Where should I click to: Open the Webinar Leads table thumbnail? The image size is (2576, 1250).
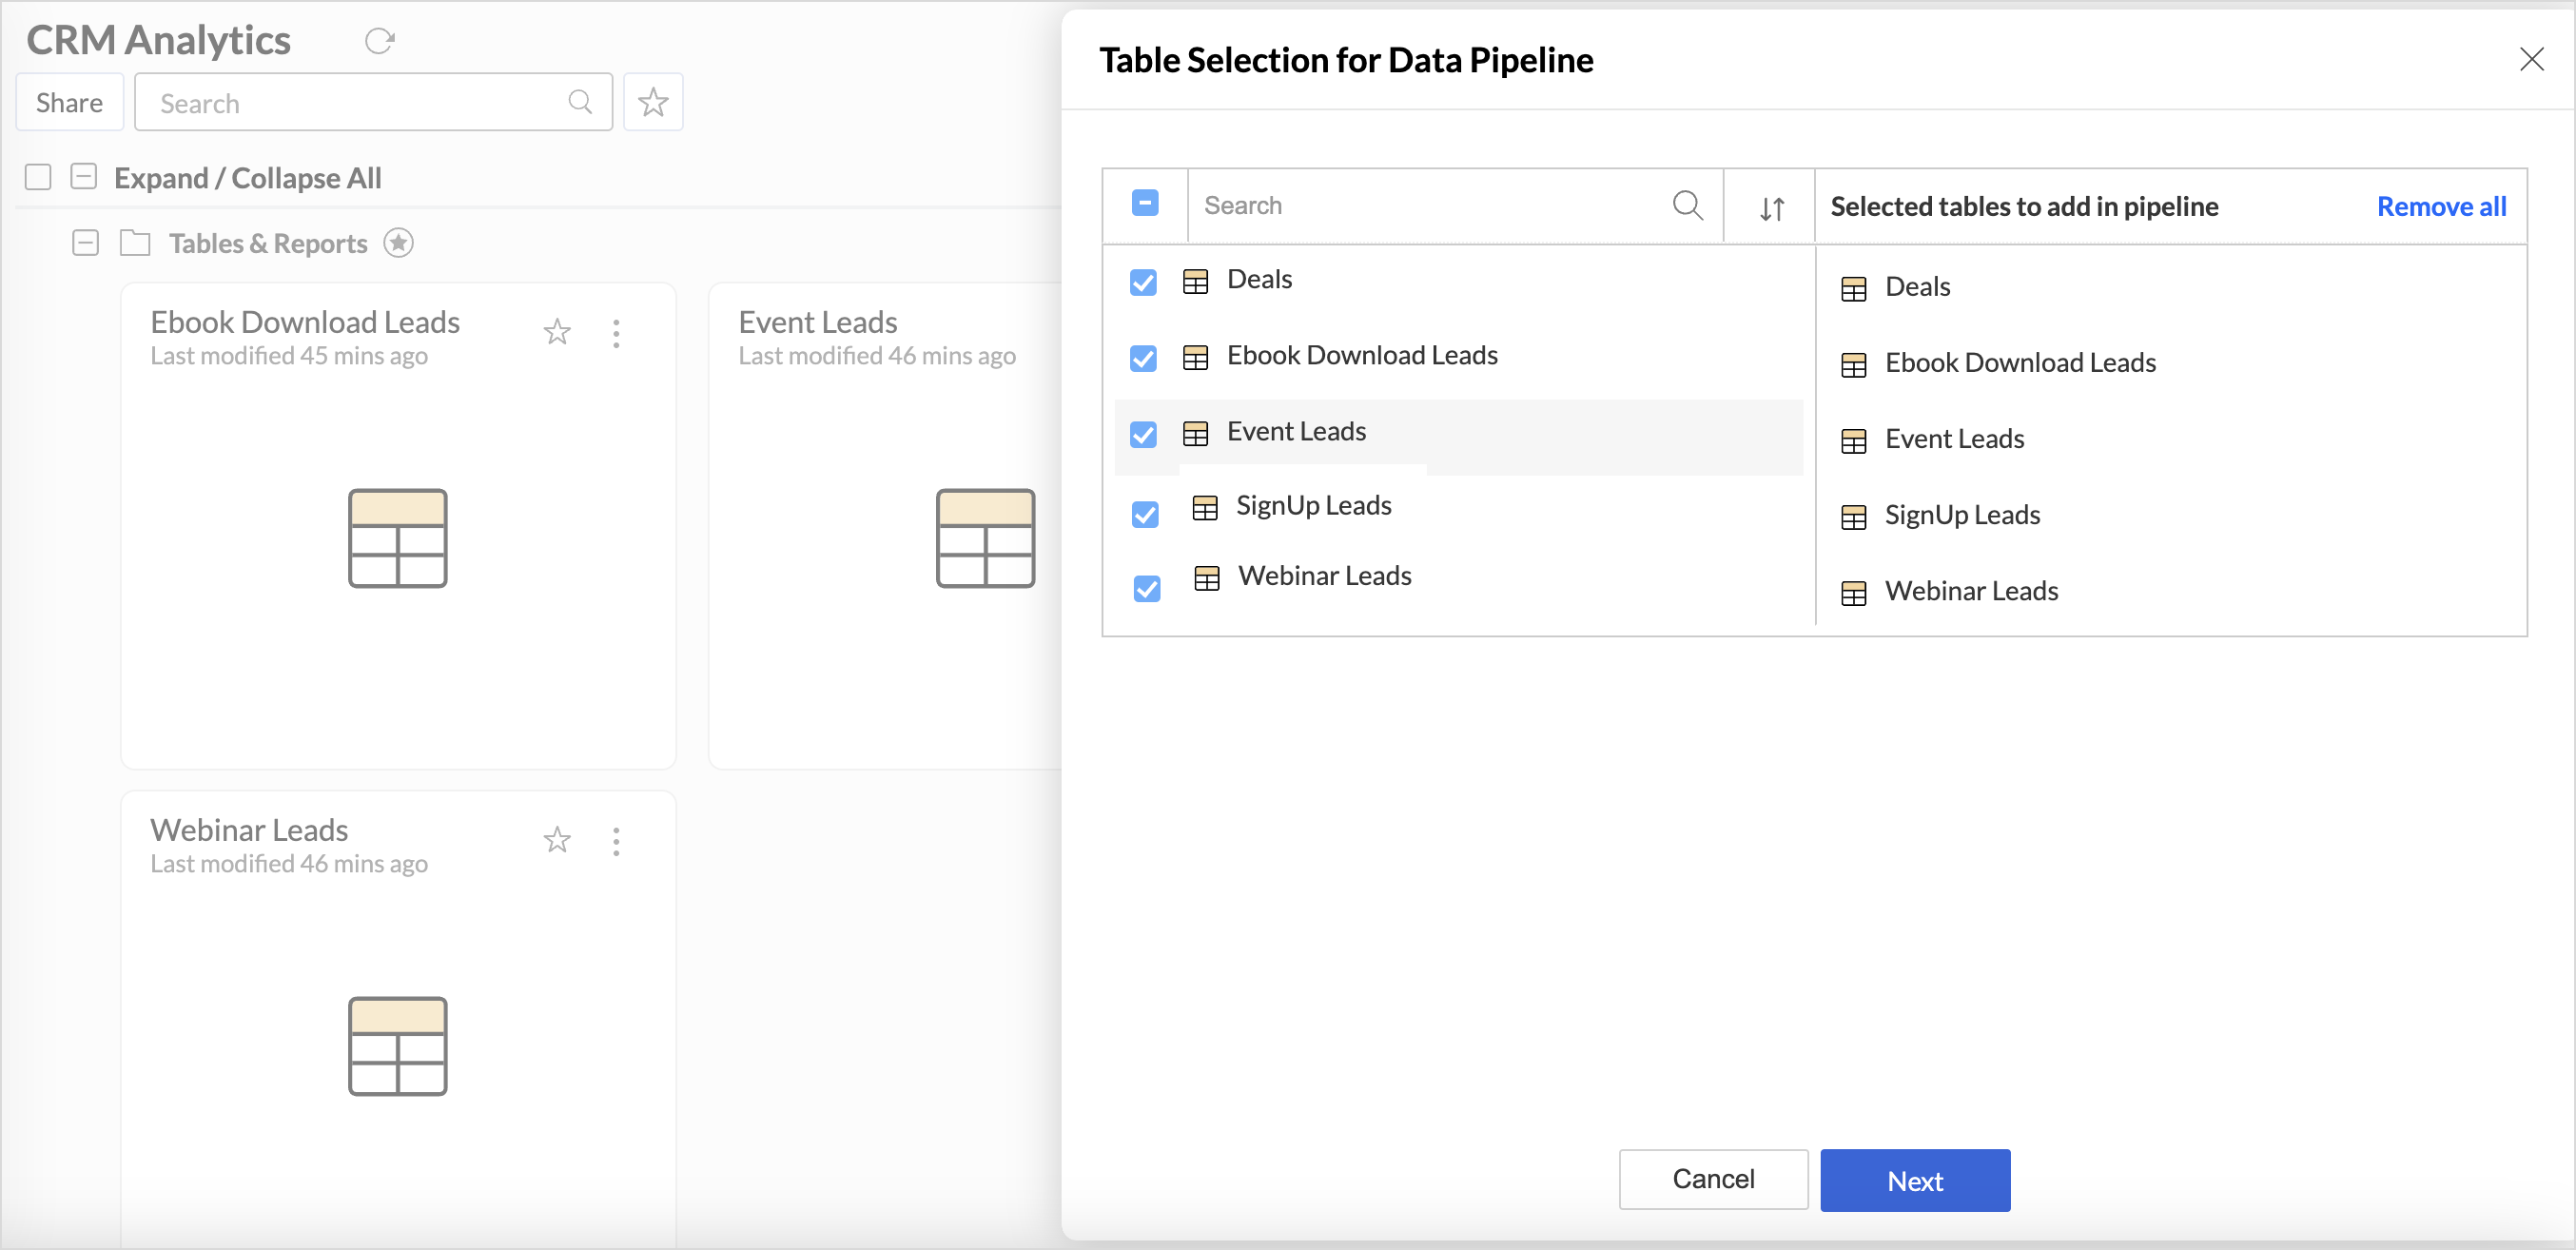[397, 1046]
